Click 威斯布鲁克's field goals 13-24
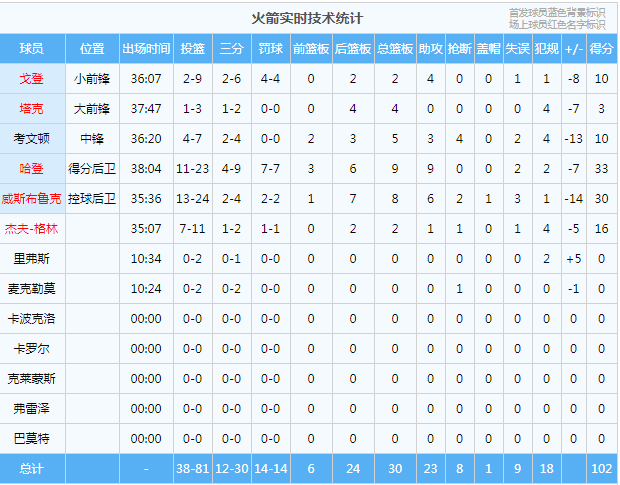The width and height of the screenshot is (620, 485). pos(193,198)
